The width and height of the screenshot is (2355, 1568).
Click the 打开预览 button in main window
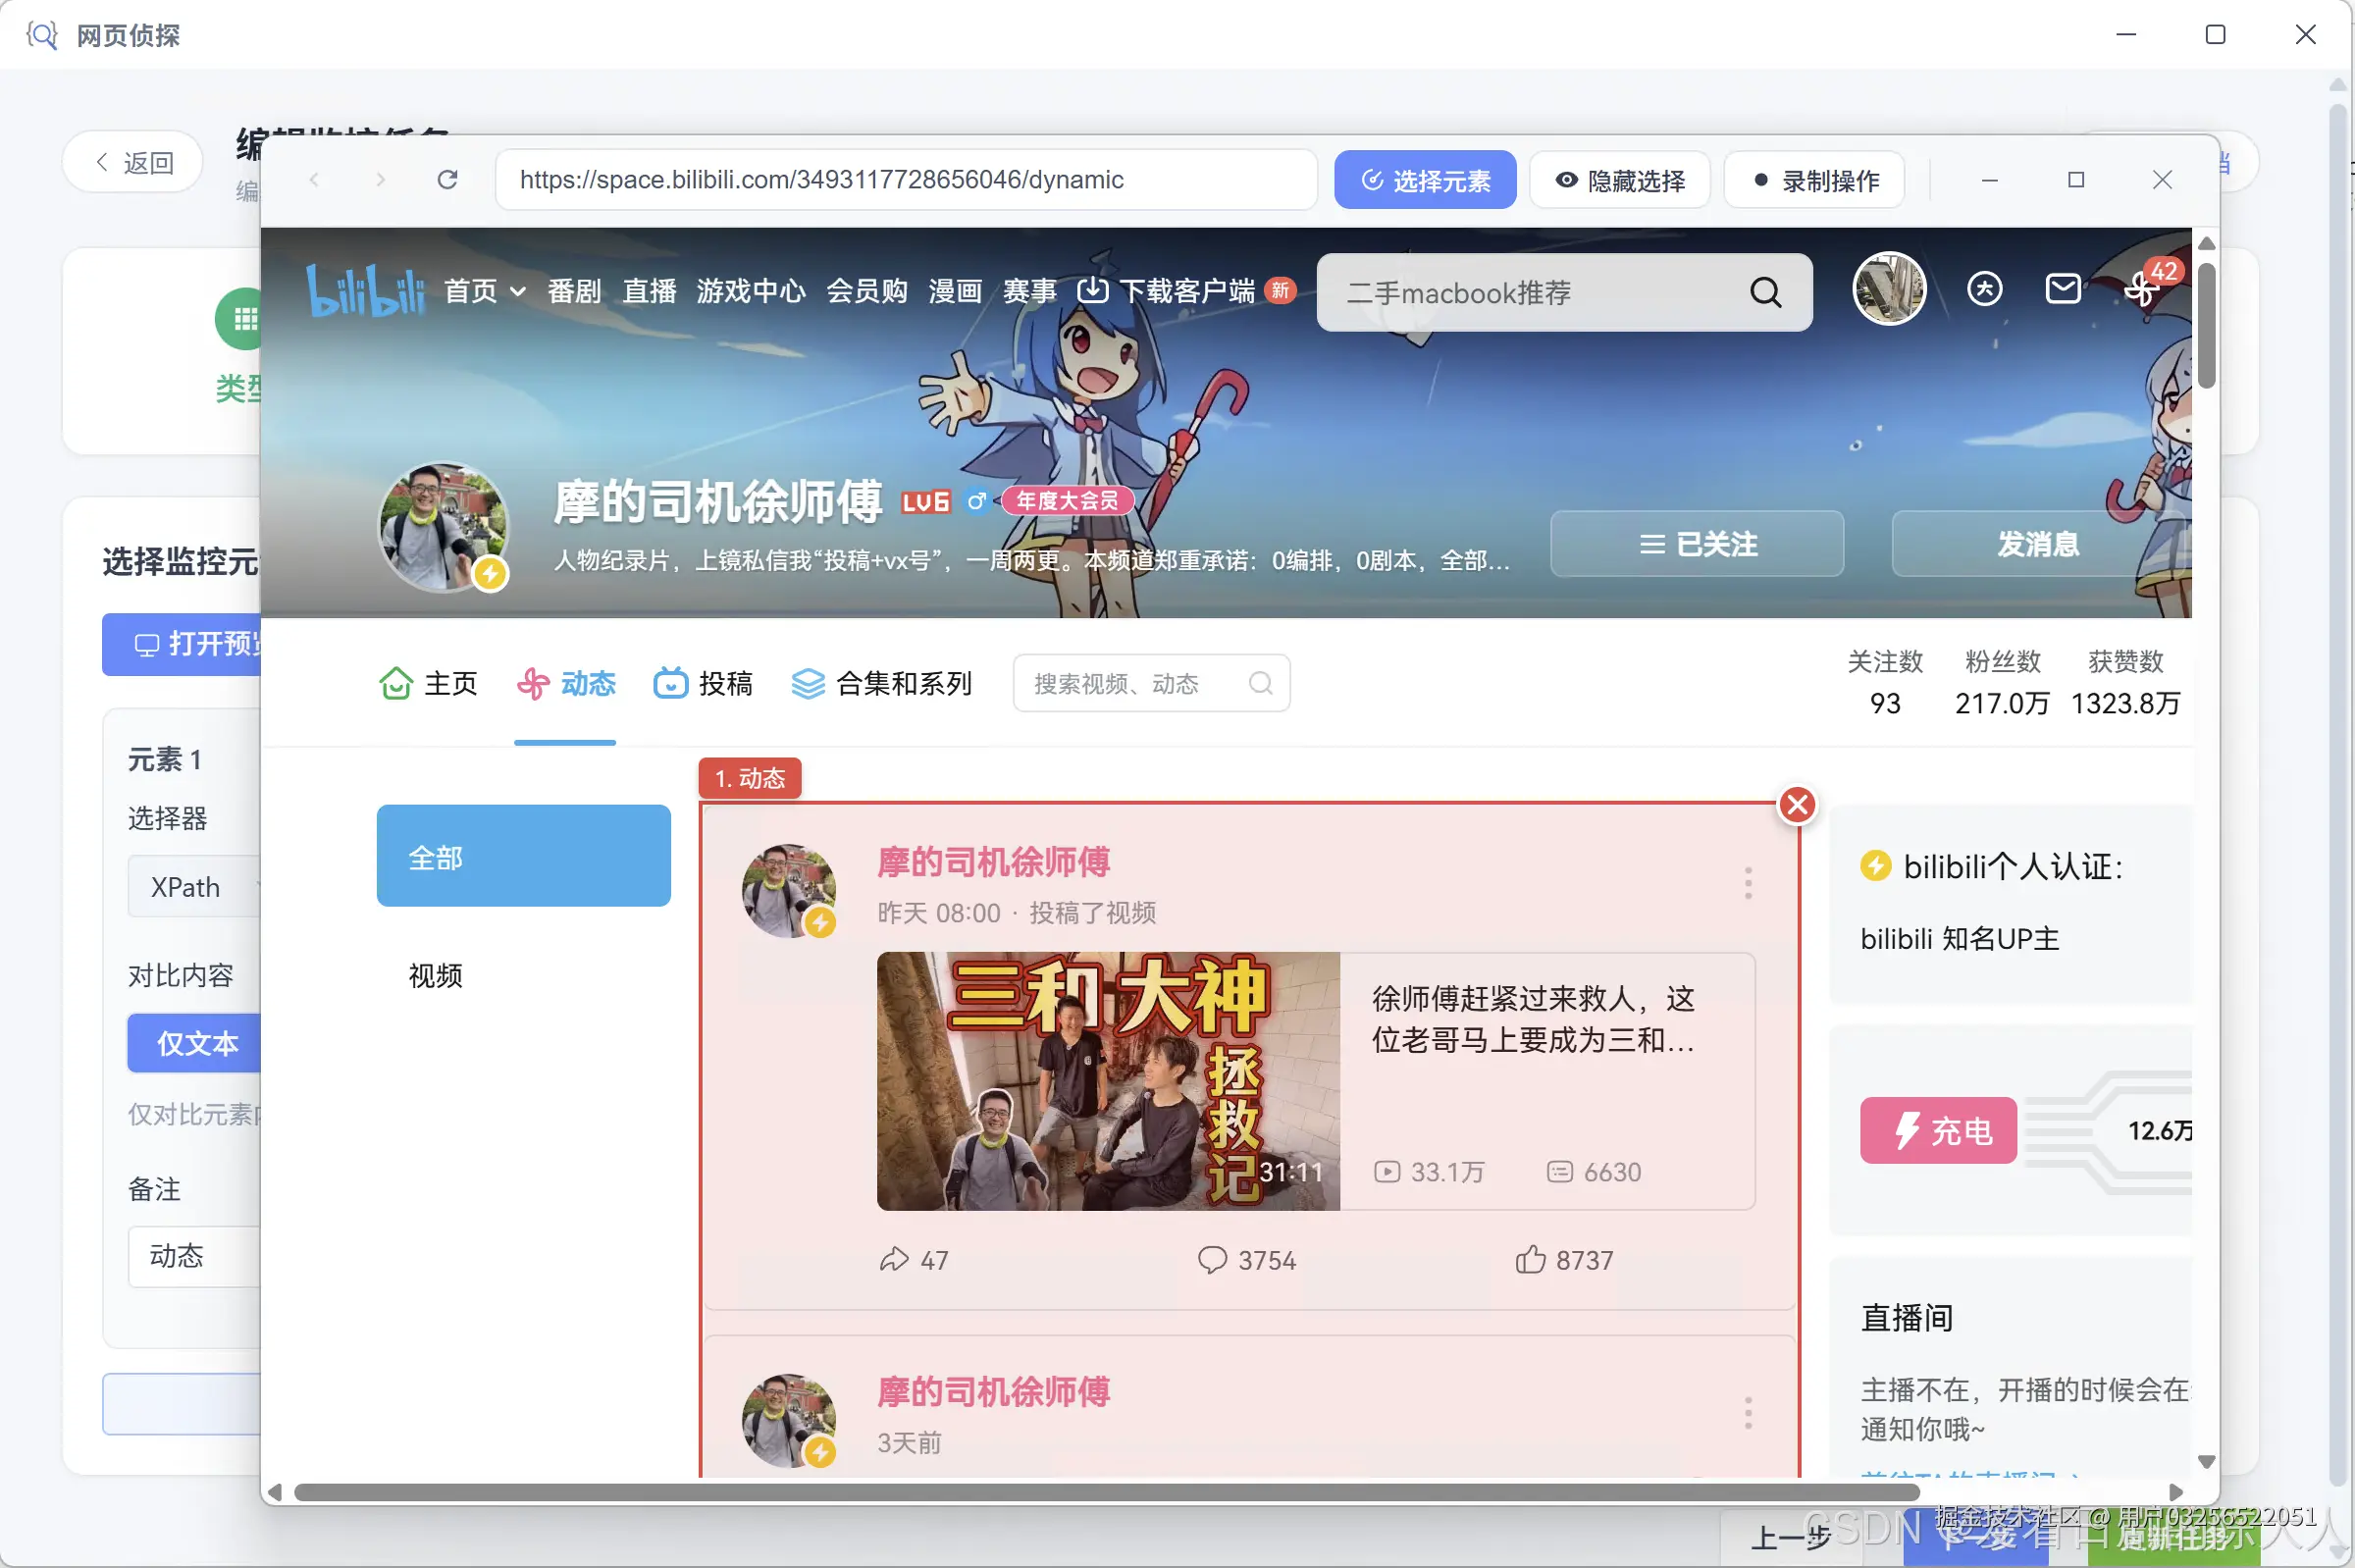coord(182,644)
